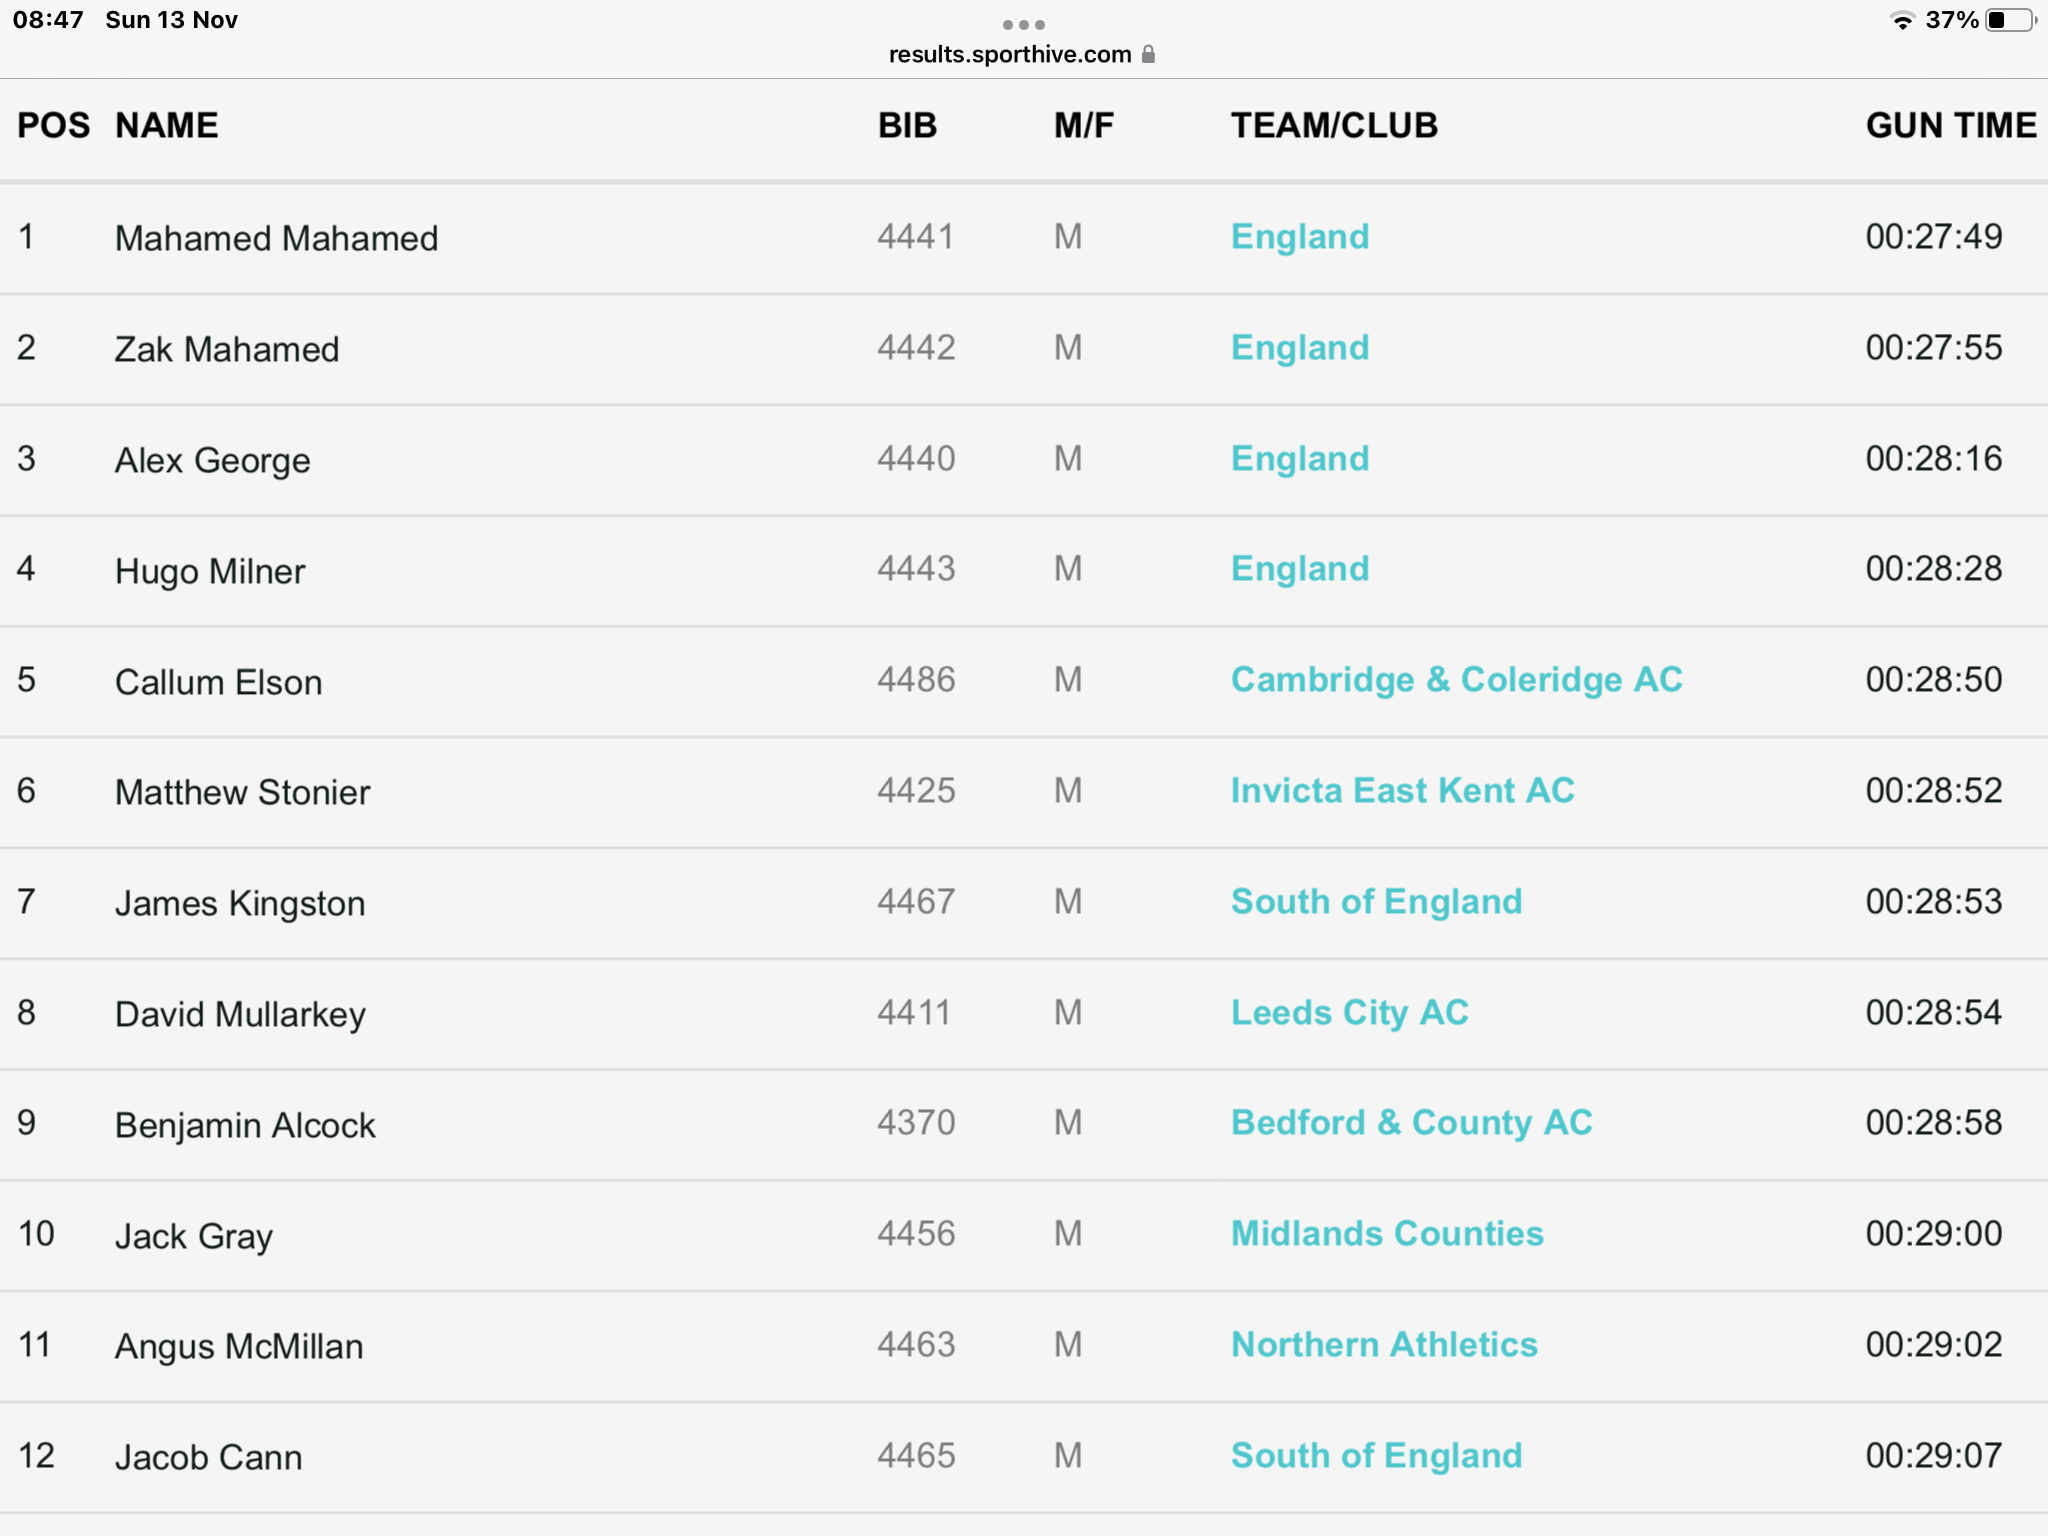The image size is (2048, 1536).
Task: Open England team link for Mahamed Mahamed
Action: pos(1299,237)
